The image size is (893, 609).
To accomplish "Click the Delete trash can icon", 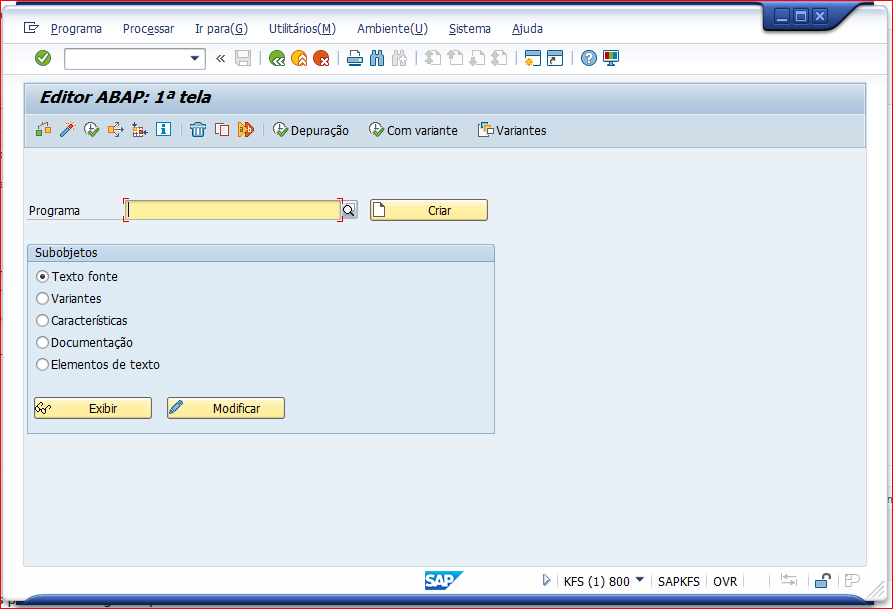I will tap(198, 130).
